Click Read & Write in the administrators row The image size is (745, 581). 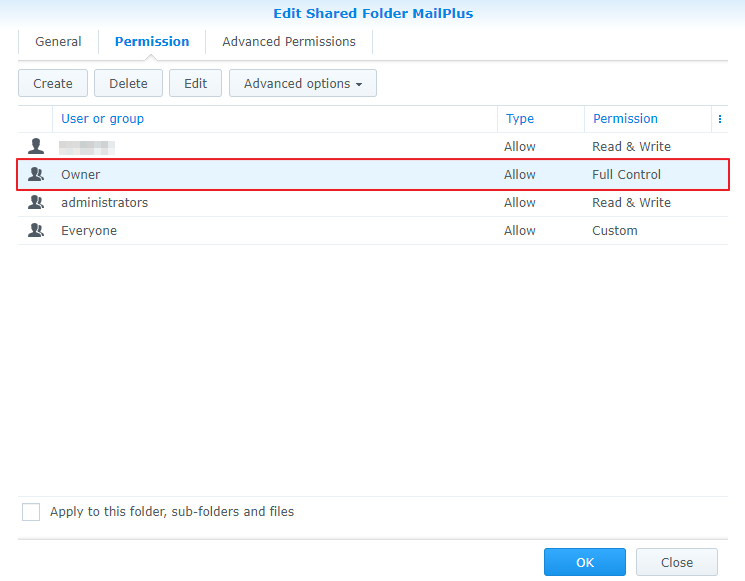631,202
